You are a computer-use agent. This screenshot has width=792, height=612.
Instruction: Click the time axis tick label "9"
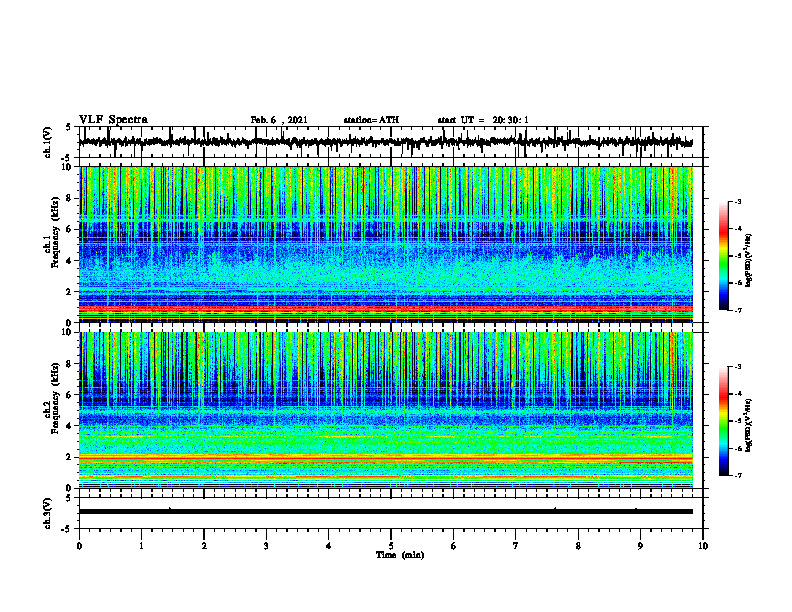(x=640, y=546)
